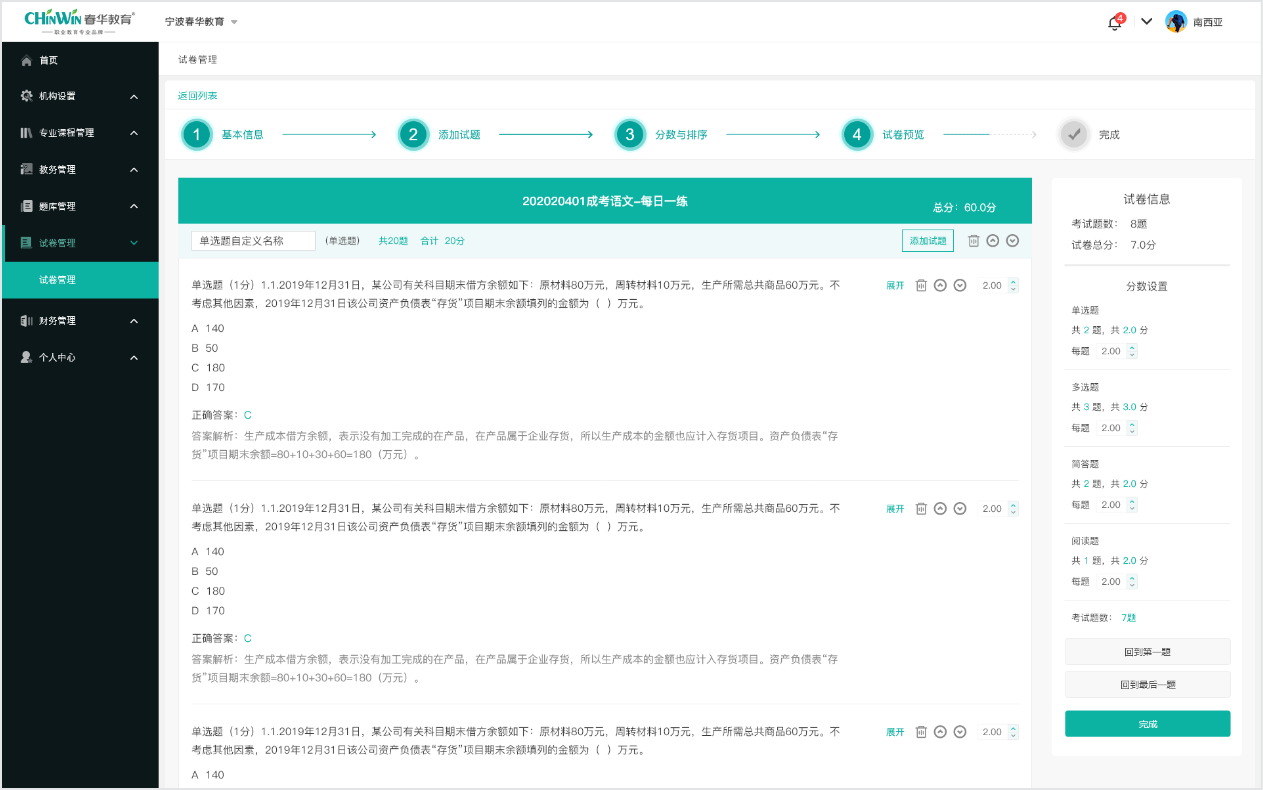The height and width of the screenshot is (790, 1263).
Task: Go to step 1 基本信息
Action: [x=198, y=134]
